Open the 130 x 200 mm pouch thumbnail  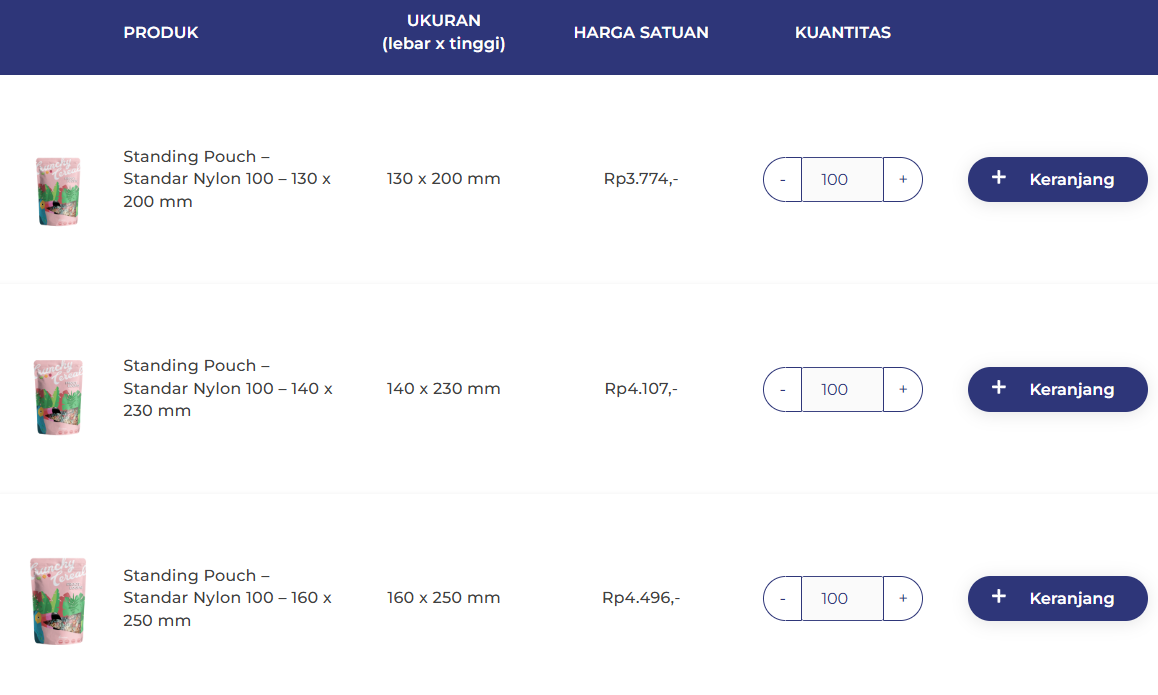(58, 190)
